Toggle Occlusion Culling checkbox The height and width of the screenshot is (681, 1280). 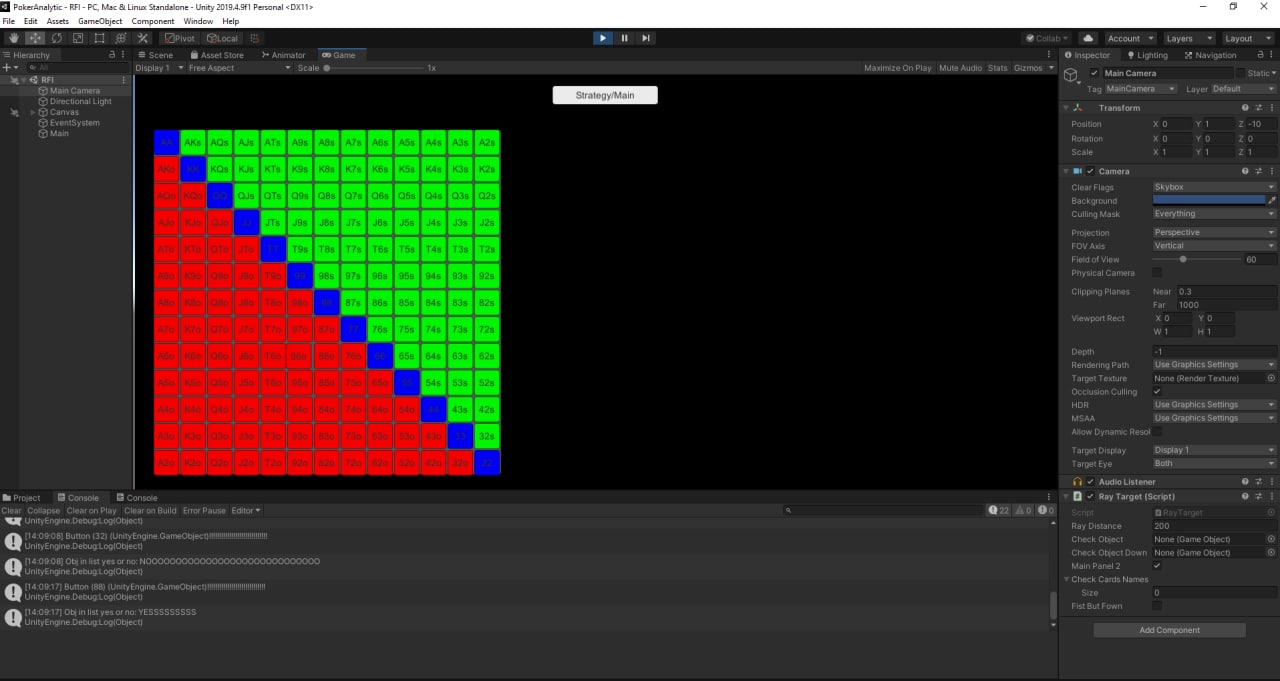pyautogui.click(x=1157, y=391)
